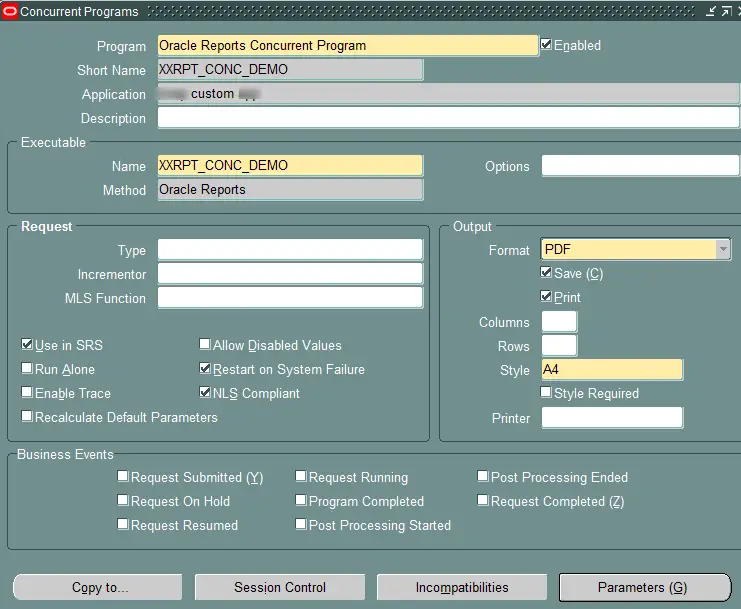Click the Options field
Screen dimensions: 741x609
pyautogui.click(x=640, y=166)
